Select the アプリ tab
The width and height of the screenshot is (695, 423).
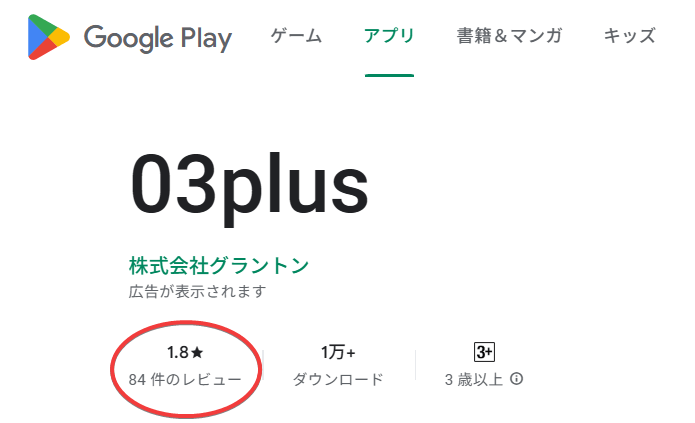(x=389, y=37)
